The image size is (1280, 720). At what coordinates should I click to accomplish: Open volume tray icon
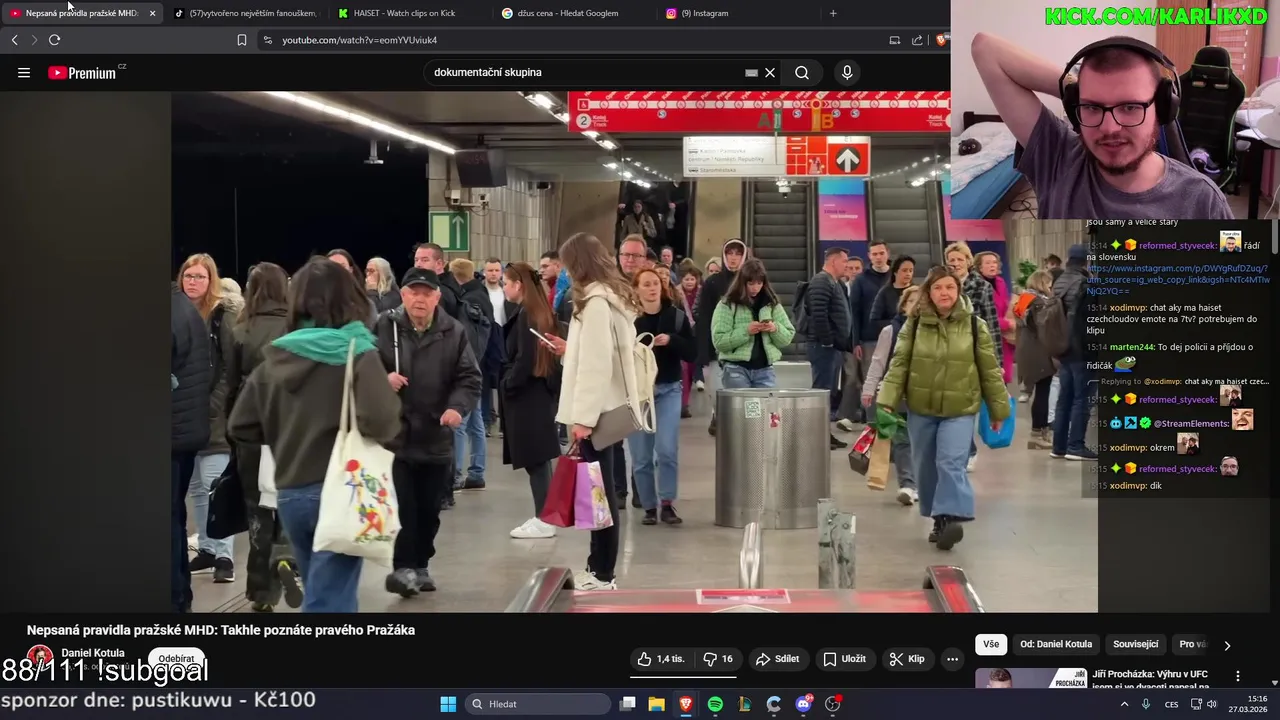(x=1212, y=704)
